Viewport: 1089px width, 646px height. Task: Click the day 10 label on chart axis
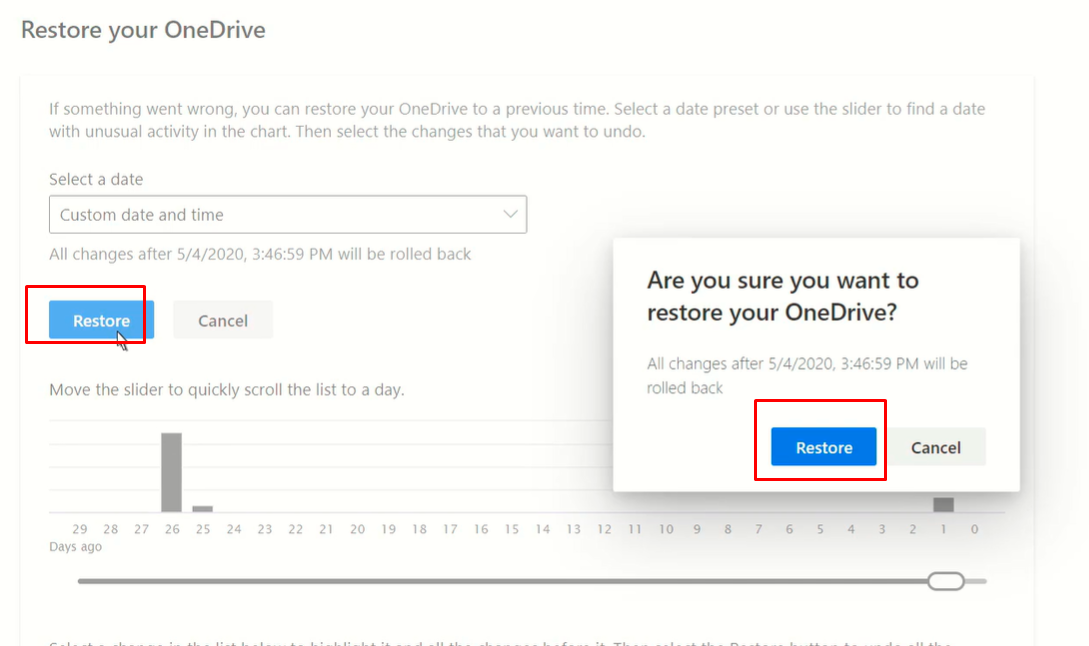click(x=666, y=529)
